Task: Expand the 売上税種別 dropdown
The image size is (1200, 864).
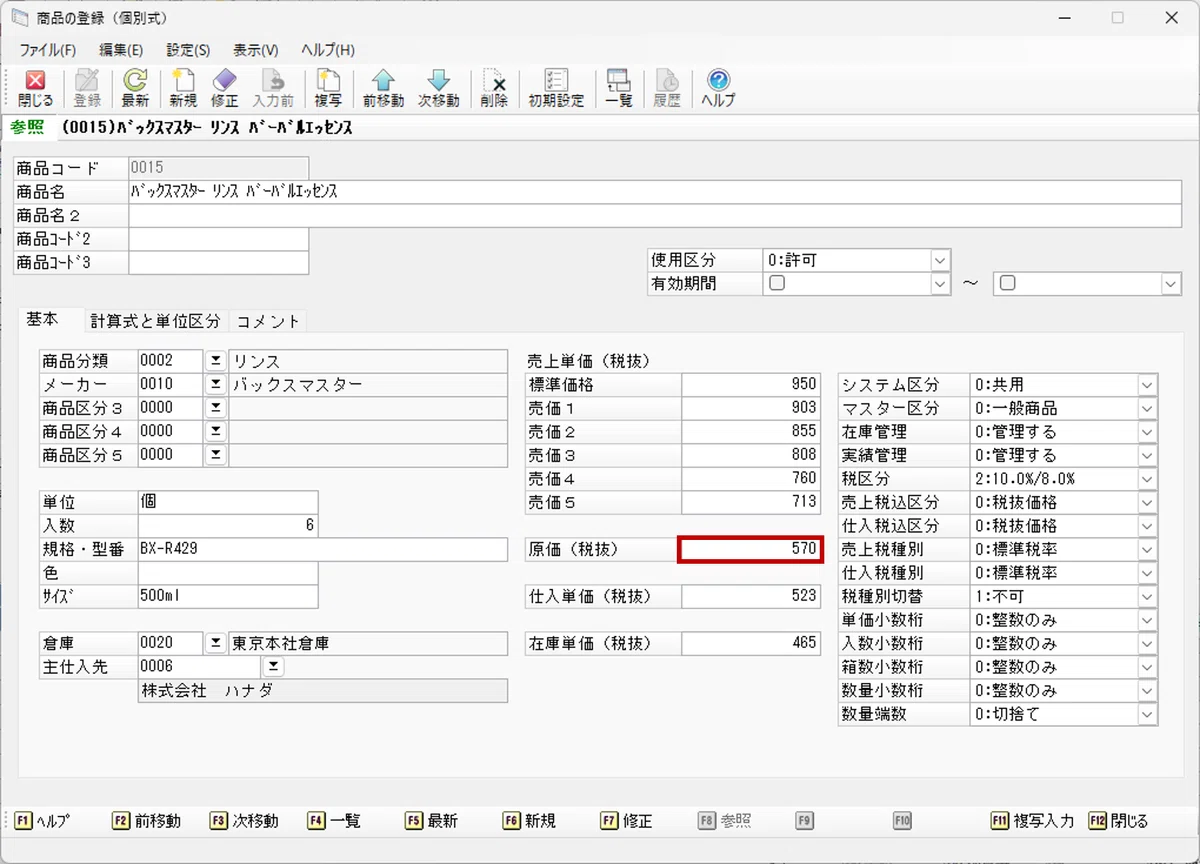Action: pyautogui.click(x=1147, y=550)
